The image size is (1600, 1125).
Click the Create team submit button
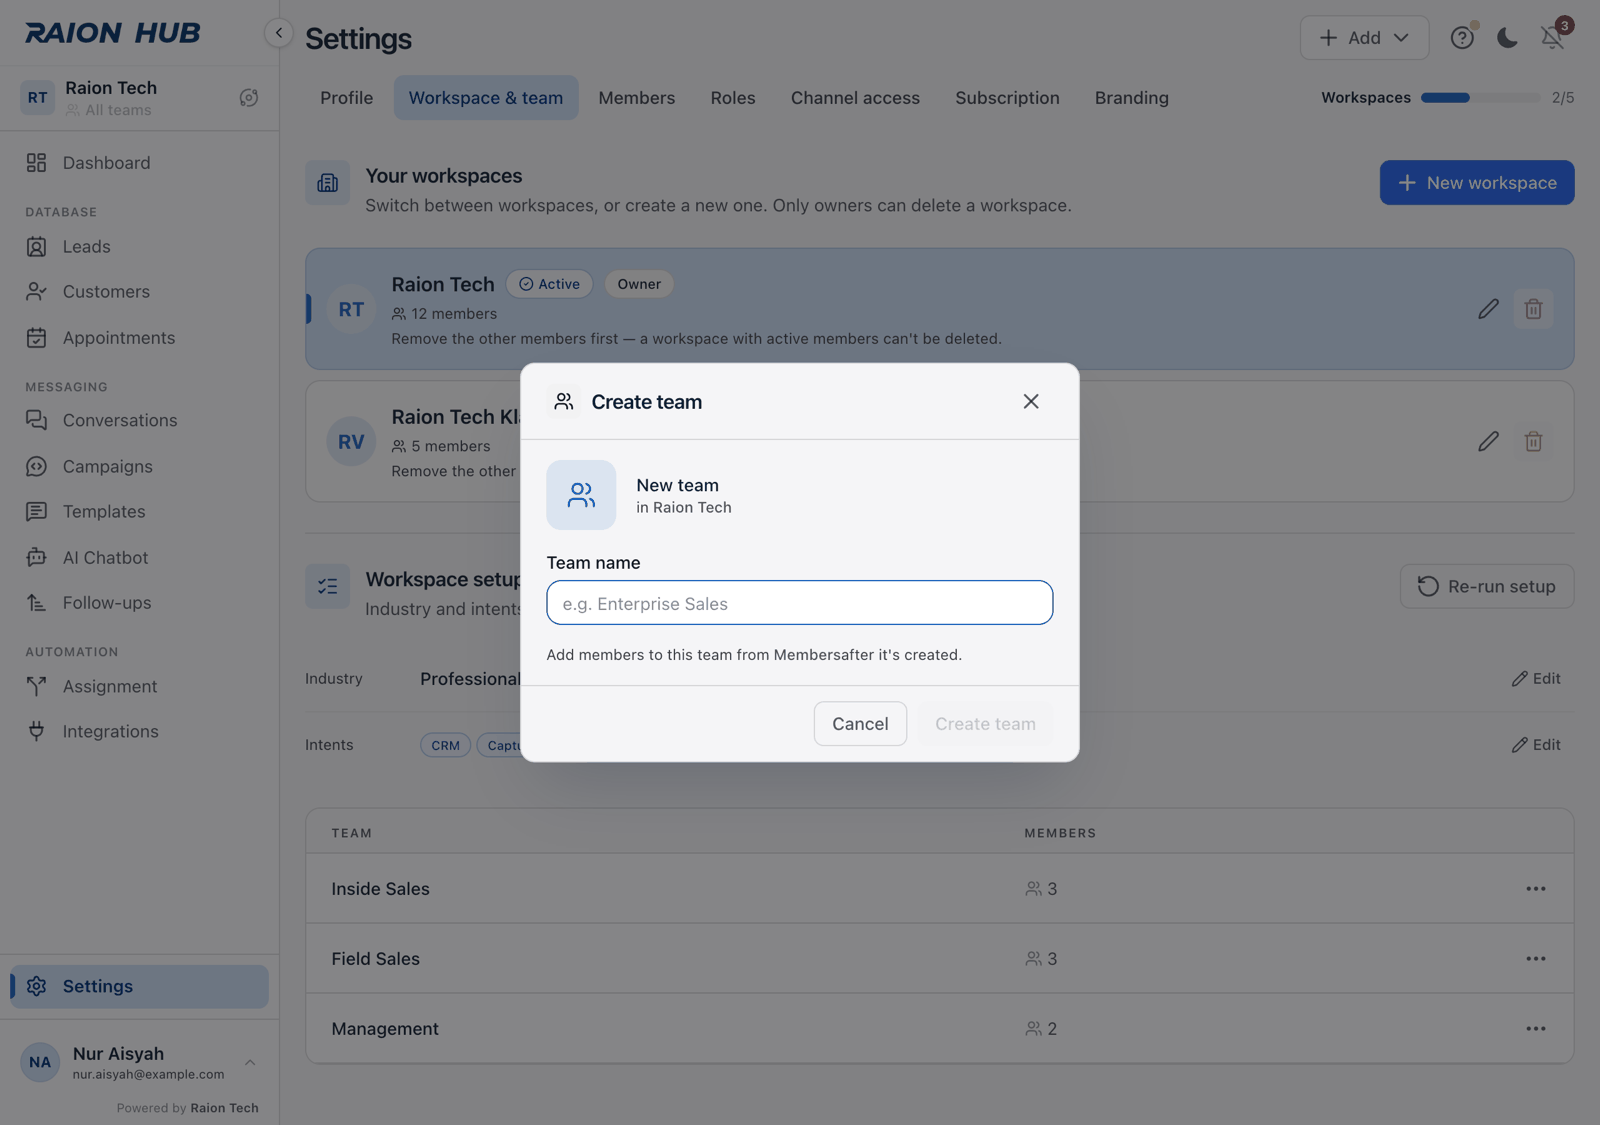click(985, 724)
